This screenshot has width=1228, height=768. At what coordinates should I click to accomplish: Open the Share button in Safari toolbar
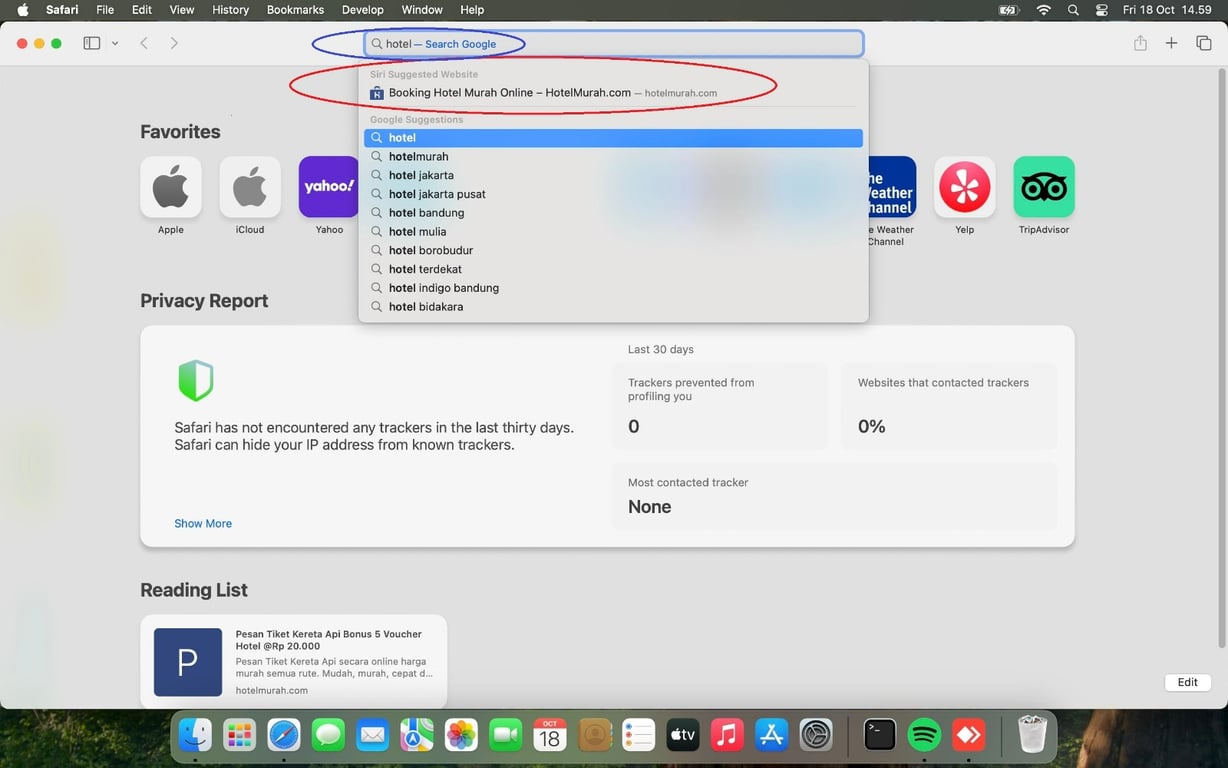point(1140,43)
